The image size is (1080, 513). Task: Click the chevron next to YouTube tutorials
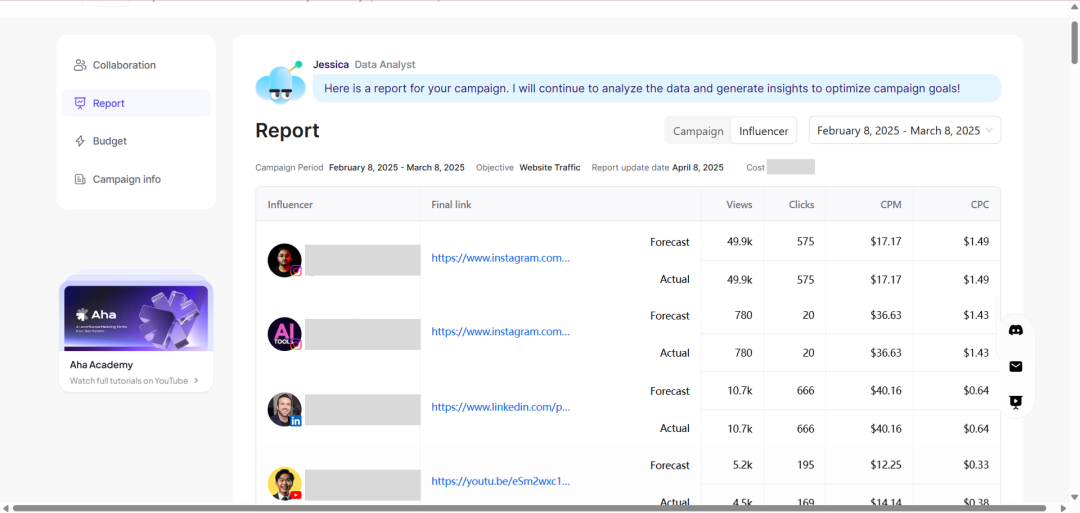click(196, 381)
